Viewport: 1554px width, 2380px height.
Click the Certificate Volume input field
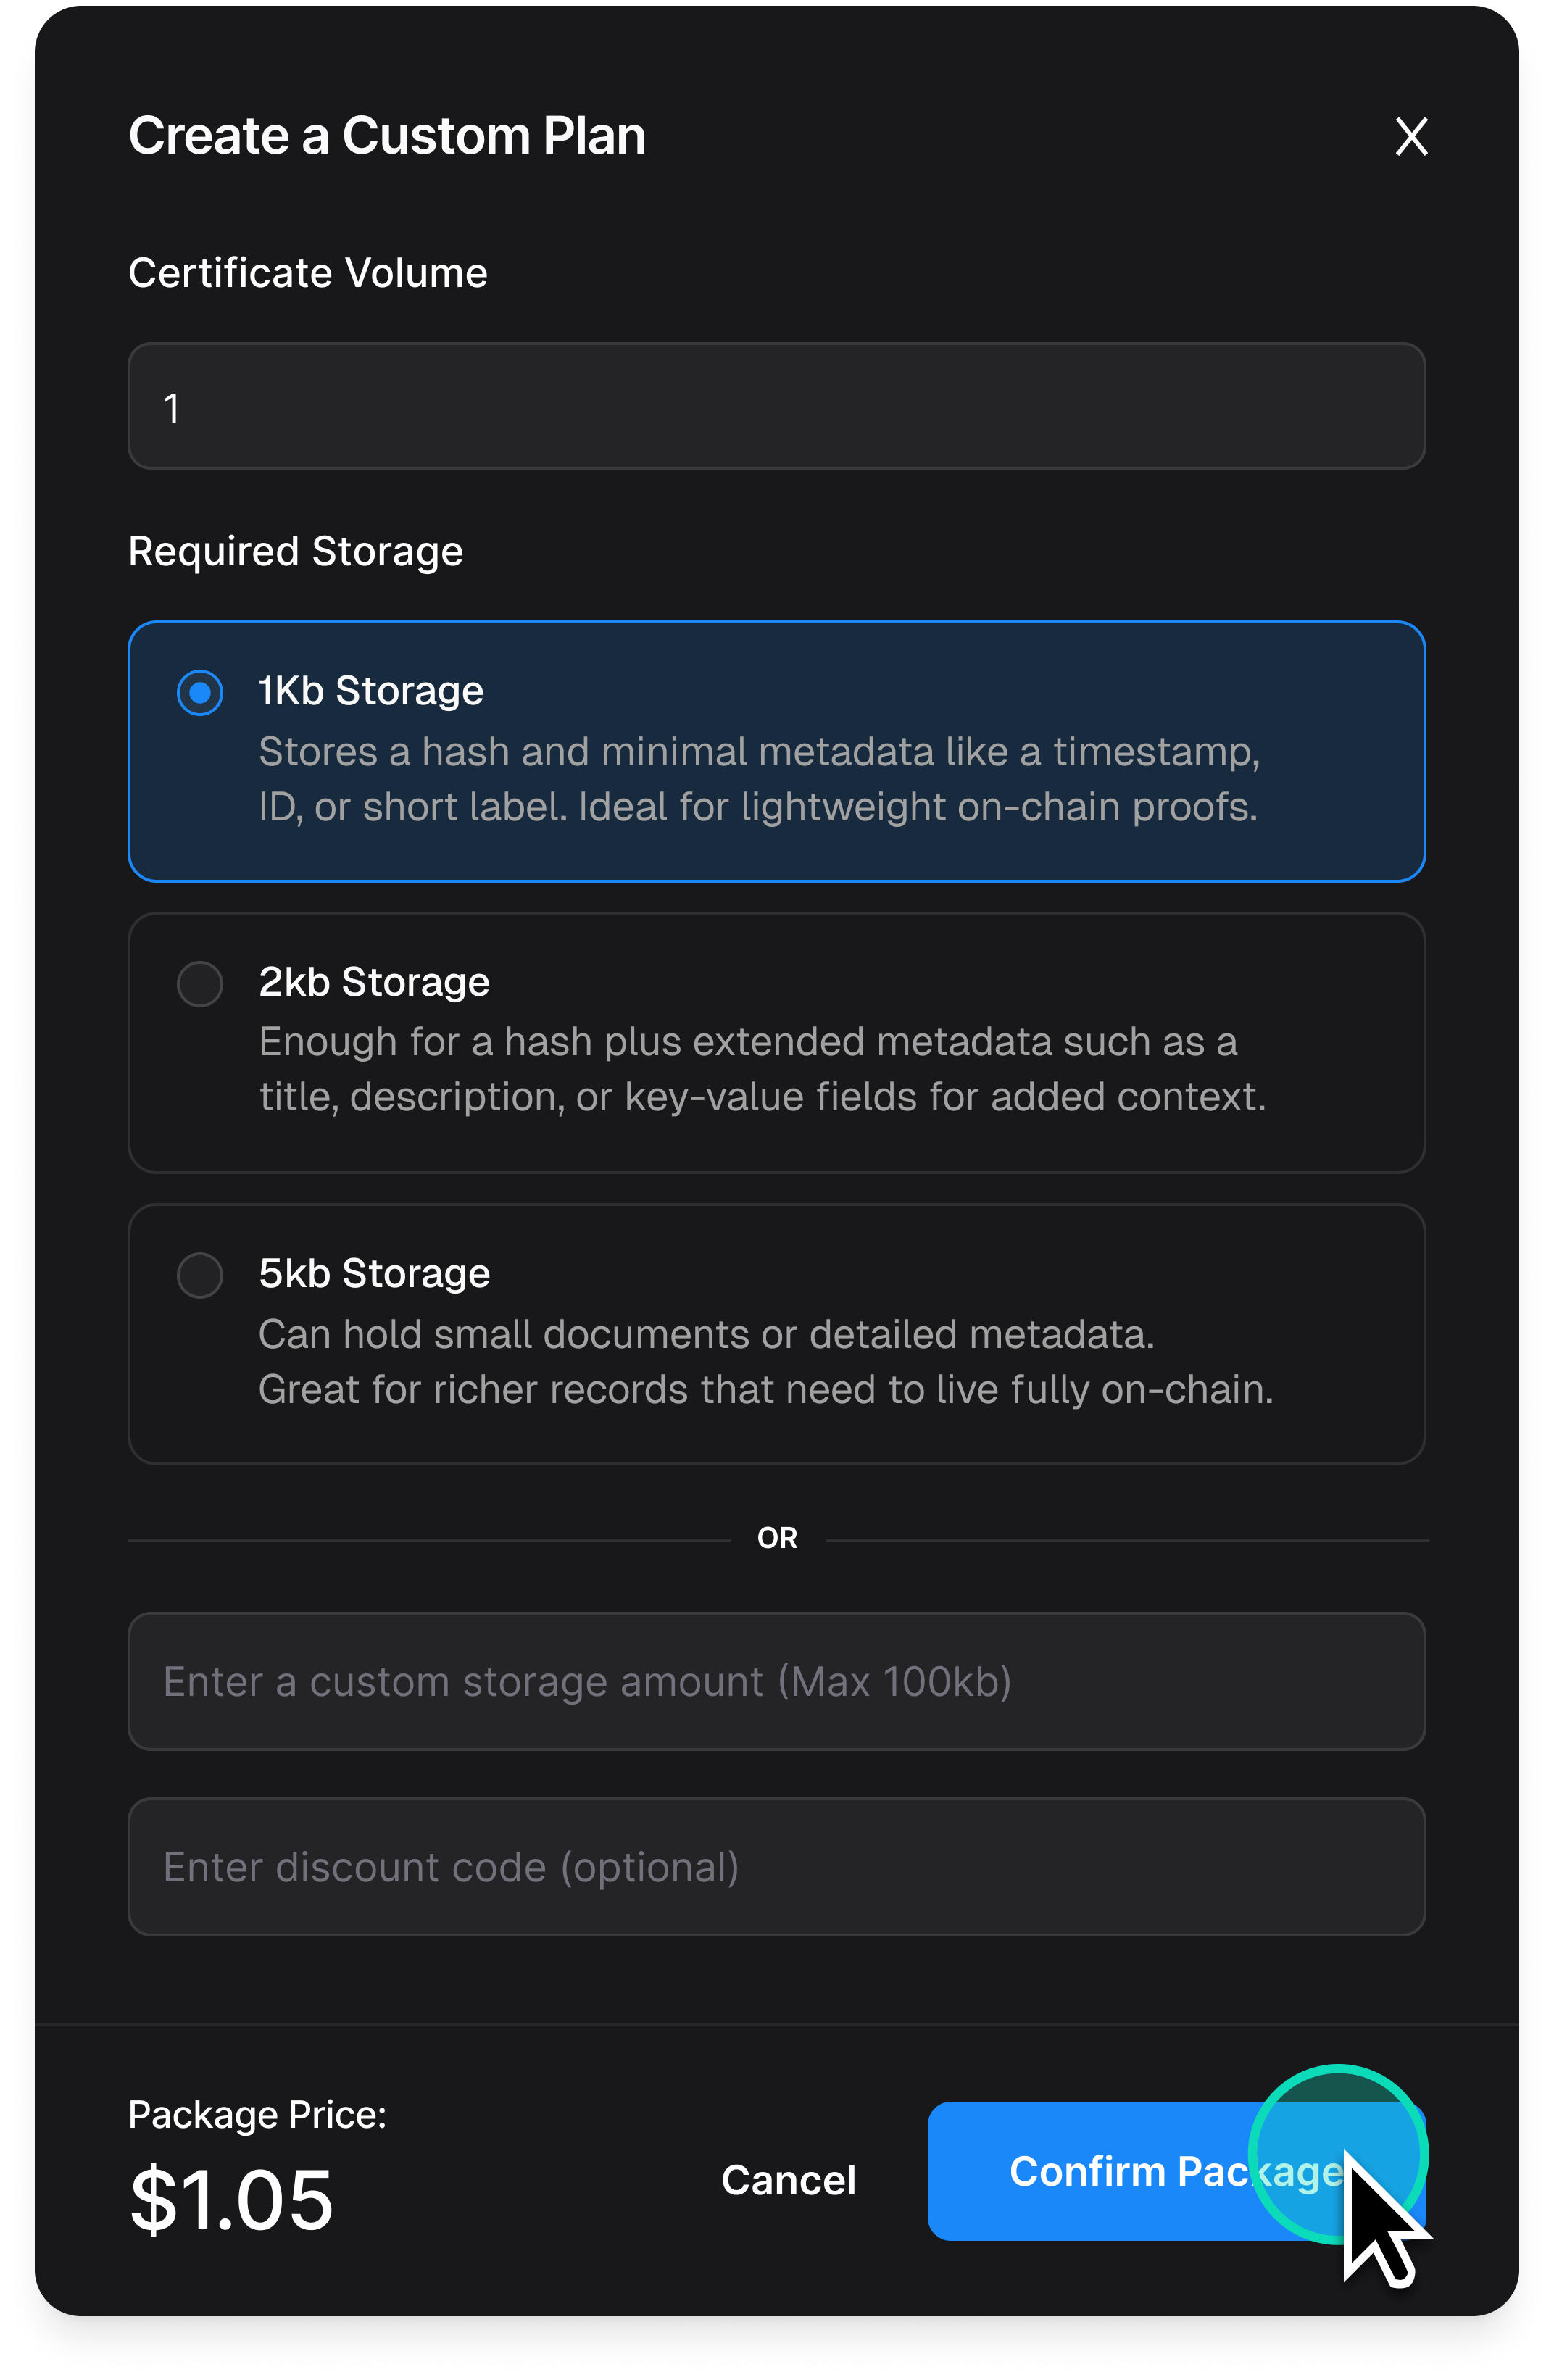(776, 406)
